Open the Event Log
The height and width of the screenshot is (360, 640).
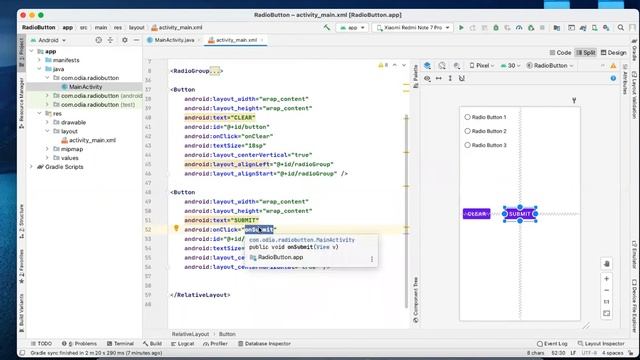click(552, 344)
